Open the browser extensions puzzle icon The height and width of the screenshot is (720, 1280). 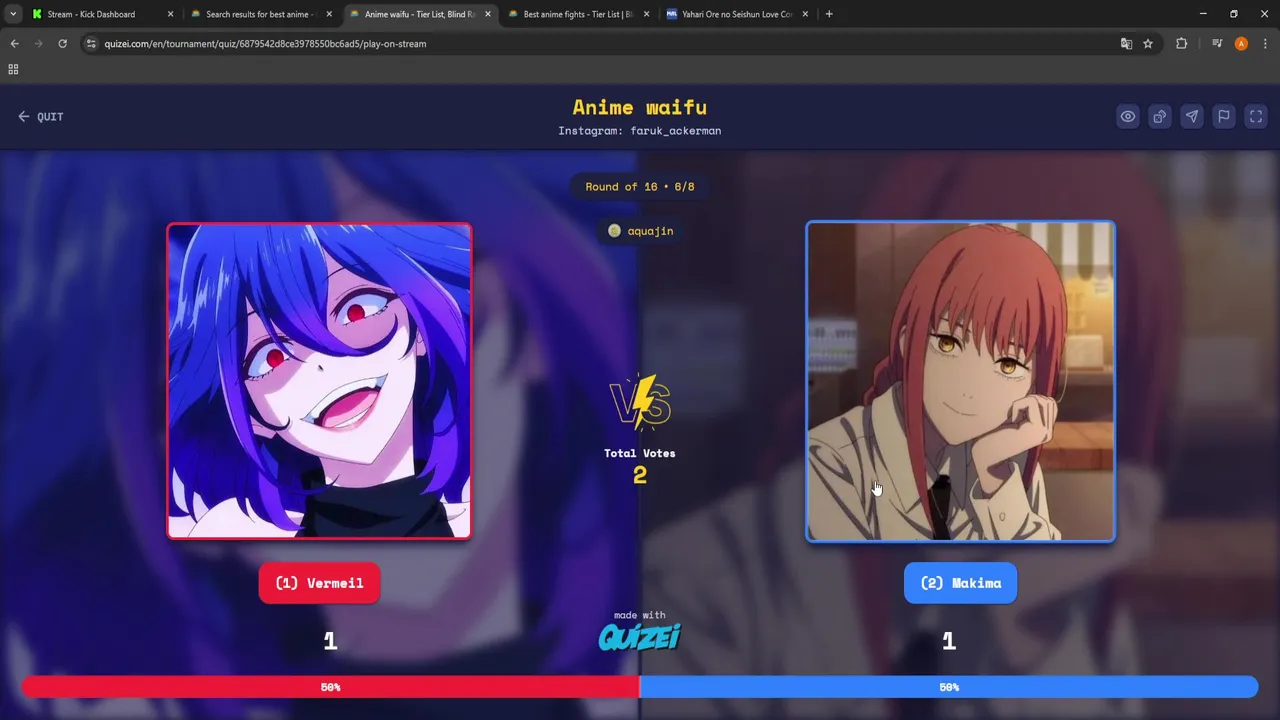(1181, 44)
